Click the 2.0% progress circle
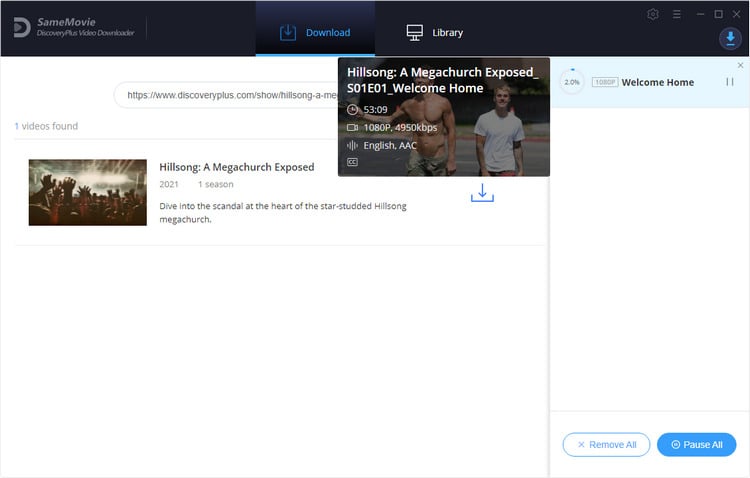 572,82
